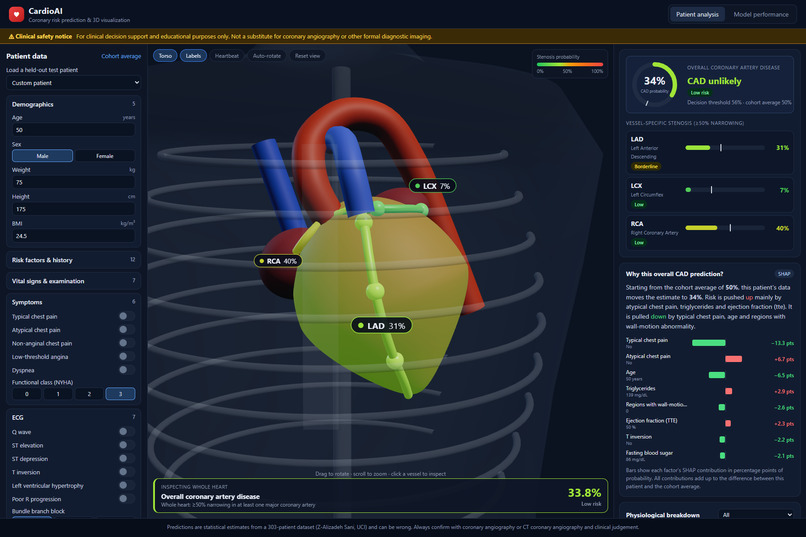Click the RCA stenosis probability bar
Screen dimensions: 806x537
725,228
